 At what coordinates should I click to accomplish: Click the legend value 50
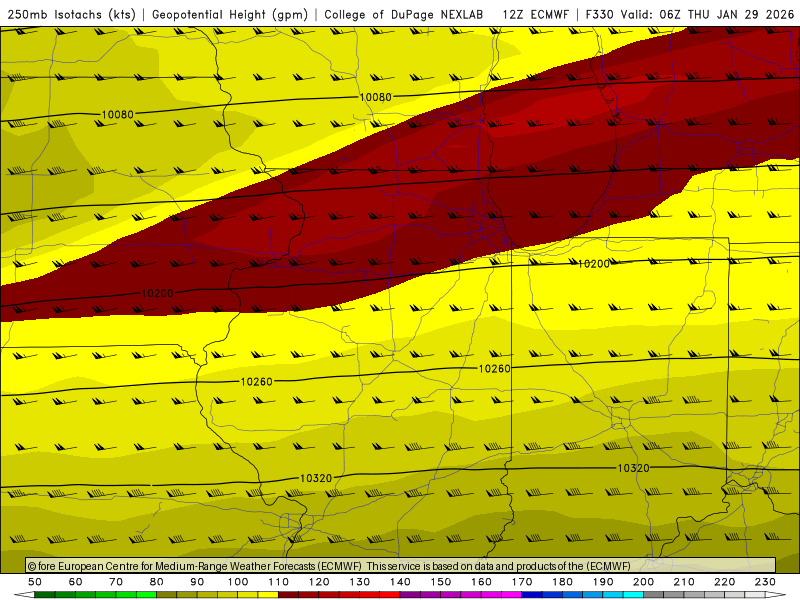pos(35,582)
